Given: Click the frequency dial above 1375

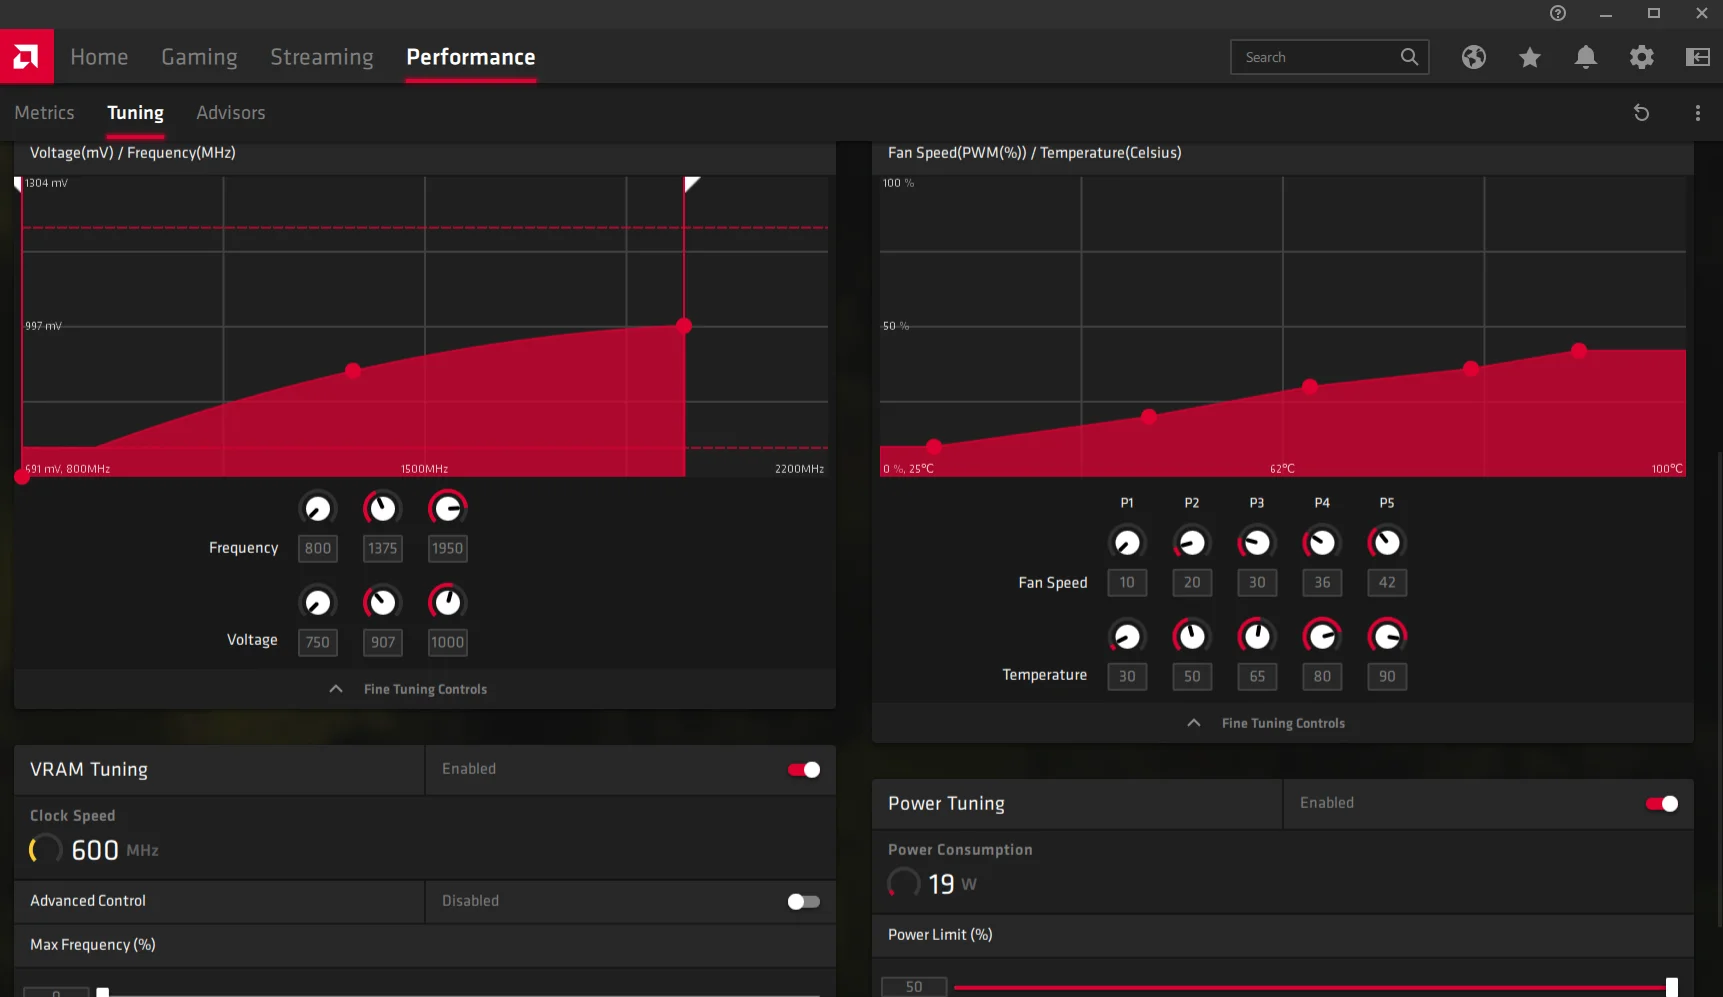Looking at the screenshot, I should click(382, 509).
